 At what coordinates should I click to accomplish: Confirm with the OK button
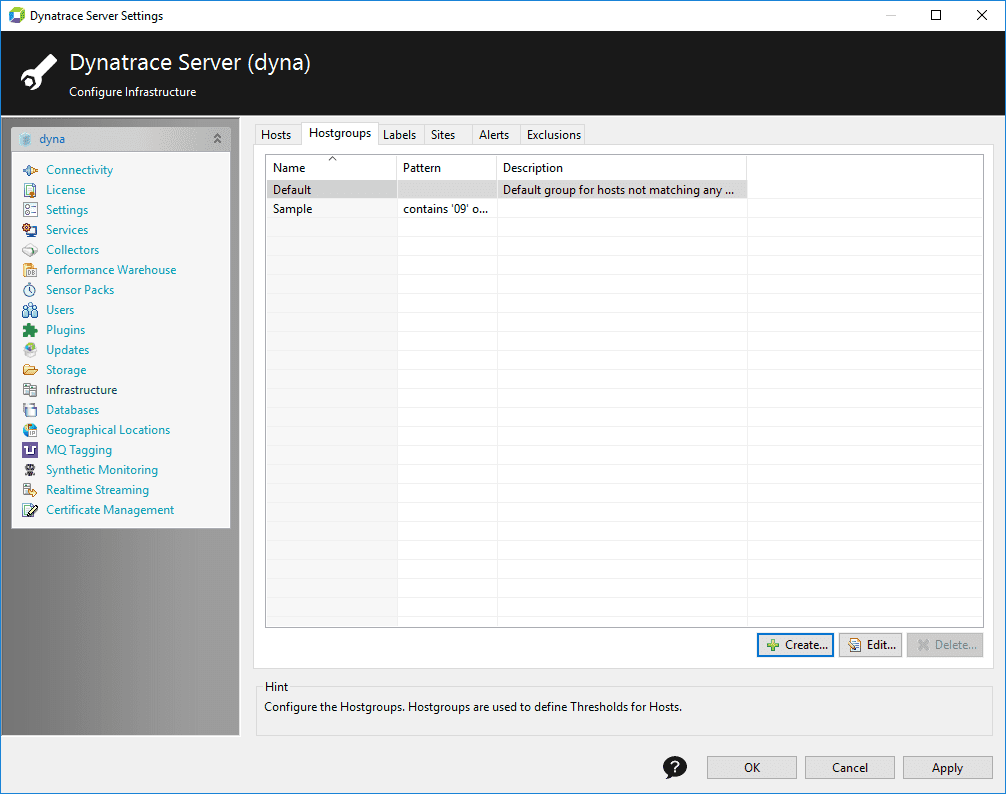(x=752, y=768)
